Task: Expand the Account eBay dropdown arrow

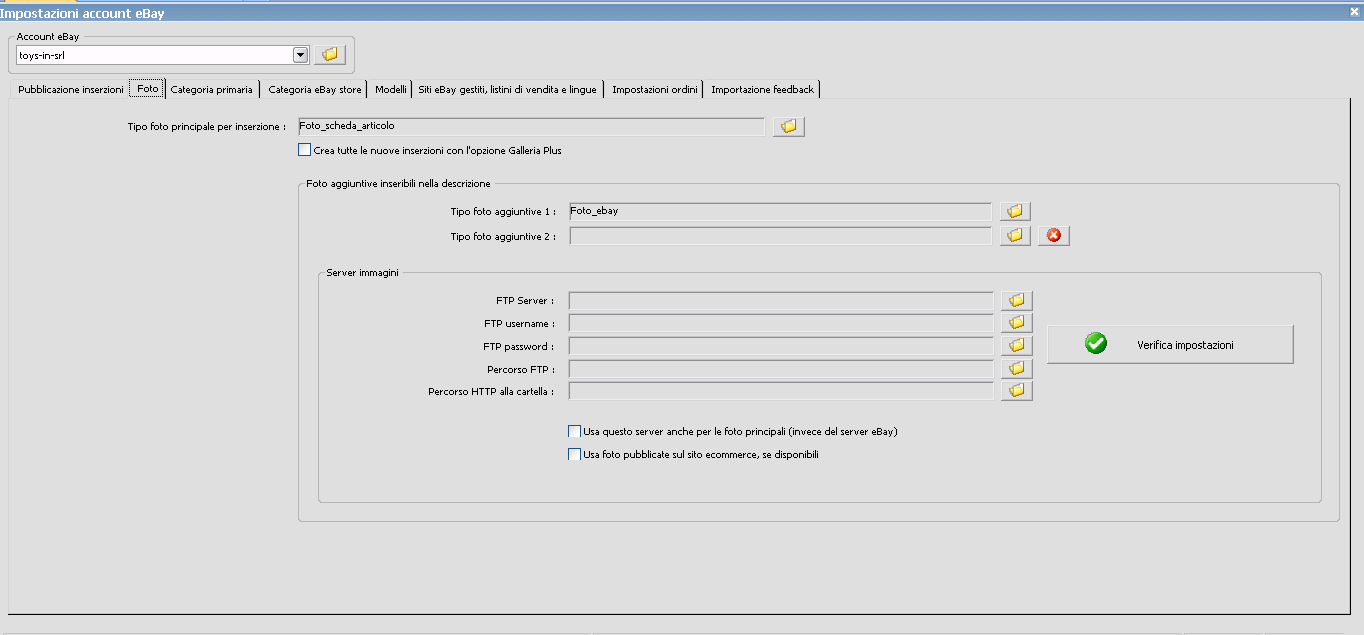Action: (300, 55)
